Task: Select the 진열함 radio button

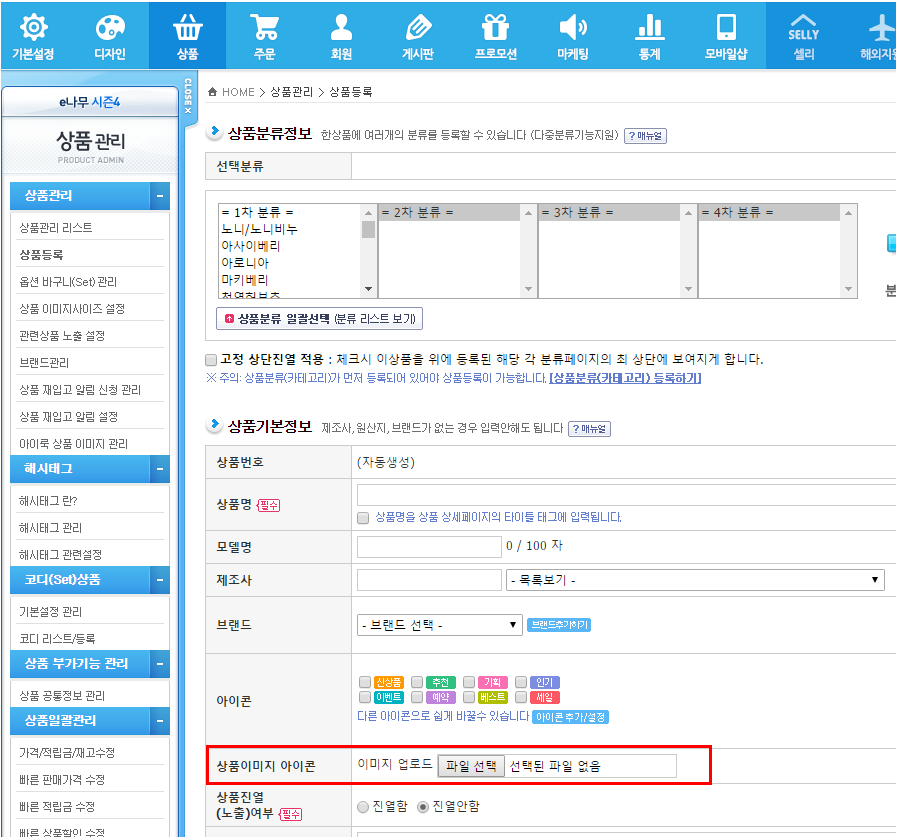Action: 363,807
